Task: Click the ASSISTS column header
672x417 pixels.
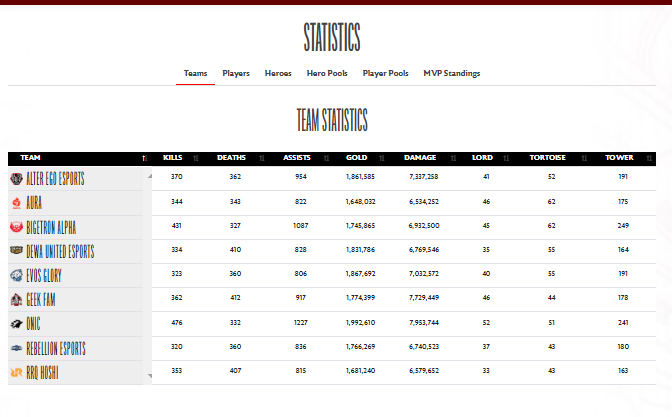Action: pyautogui.click(x=297, y=158)
